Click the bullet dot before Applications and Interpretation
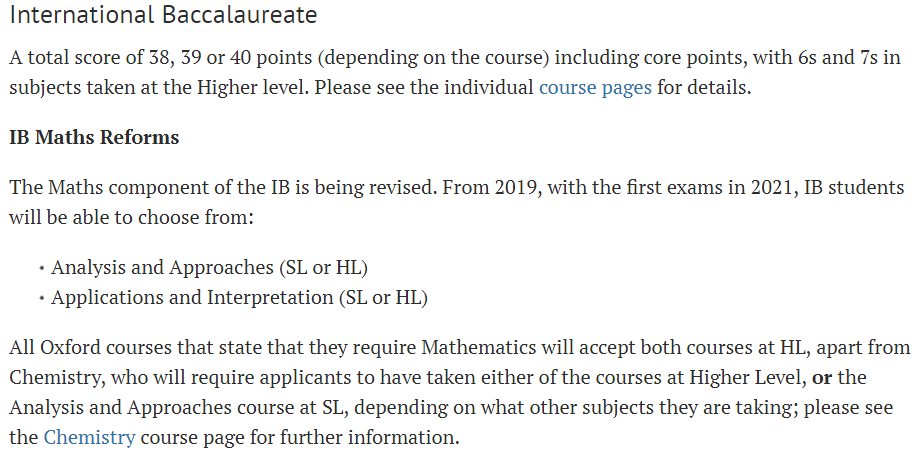Viewport: 915px width, 459px height. tap(41, 298)
